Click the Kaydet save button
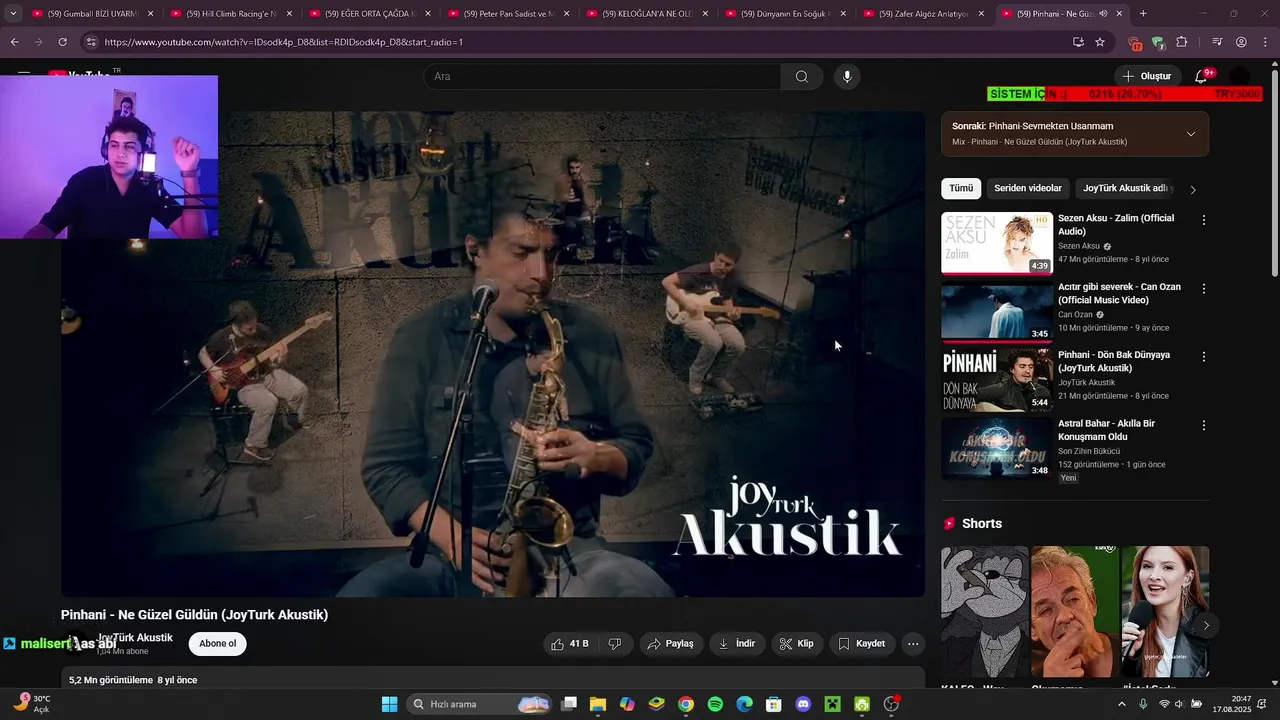Image resolution: width=1280 pixels, height=720 pixels. tap(861, 644)
